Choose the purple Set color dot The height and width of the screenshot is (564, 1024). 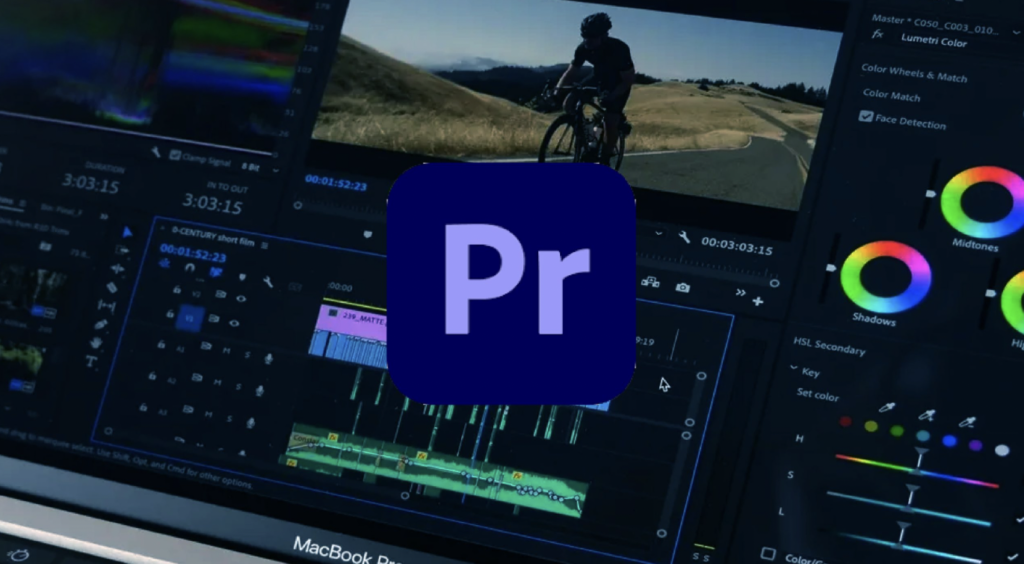[976, 445]
